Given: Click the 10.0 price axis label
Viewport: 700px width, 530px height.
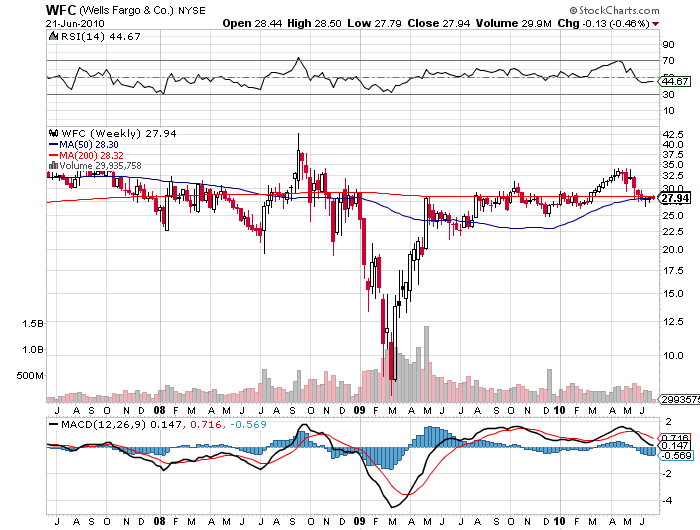Looking at the screenshot, I should [673, 356].
